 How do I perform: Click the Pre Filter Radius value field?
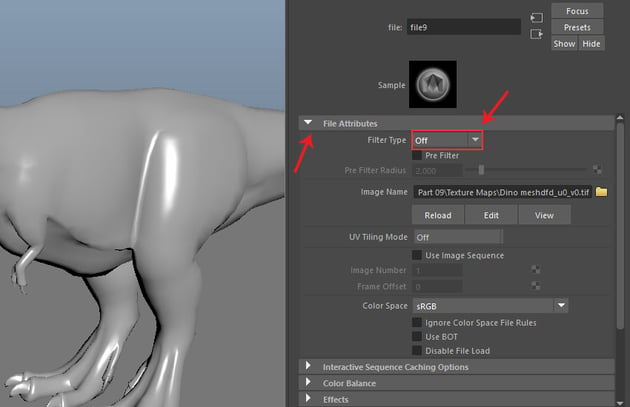(x=438, y=170)
